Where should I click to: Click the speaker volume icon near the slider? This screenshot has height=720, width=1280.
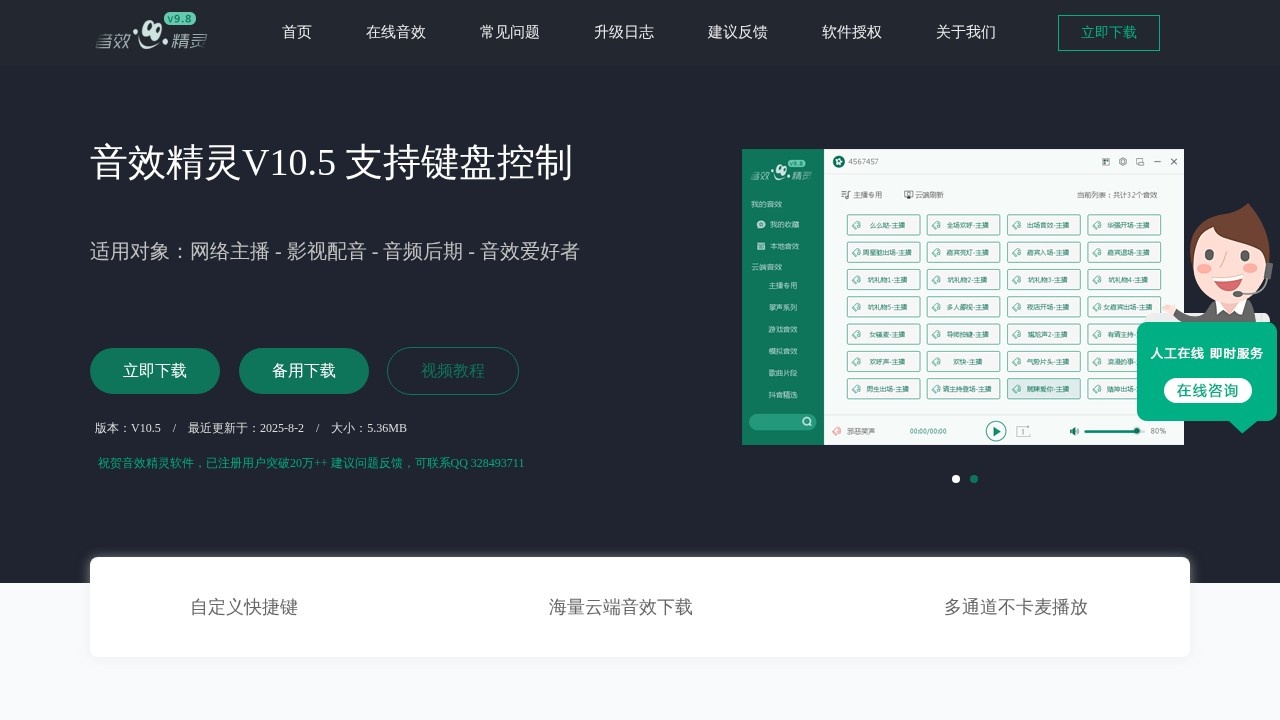click(x=1074, y=431)
